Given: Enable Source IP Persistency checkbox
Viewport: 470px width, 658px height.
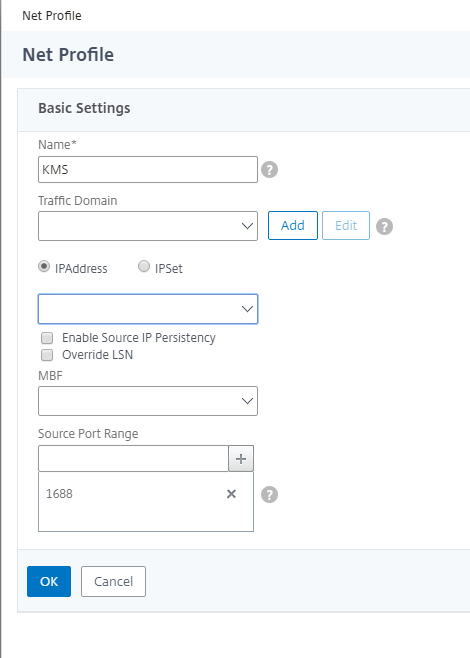Looking at the screenshot, I should 47,338.
